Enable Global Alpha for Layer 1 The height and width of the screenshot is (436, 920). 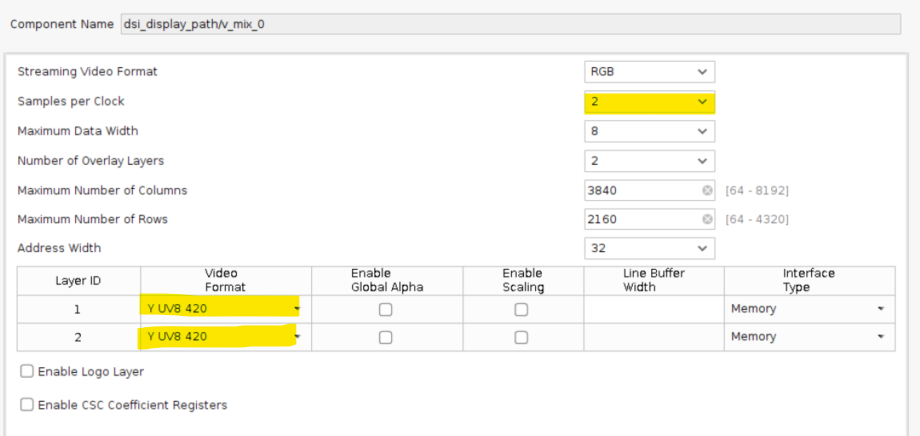tap(385, 309)
